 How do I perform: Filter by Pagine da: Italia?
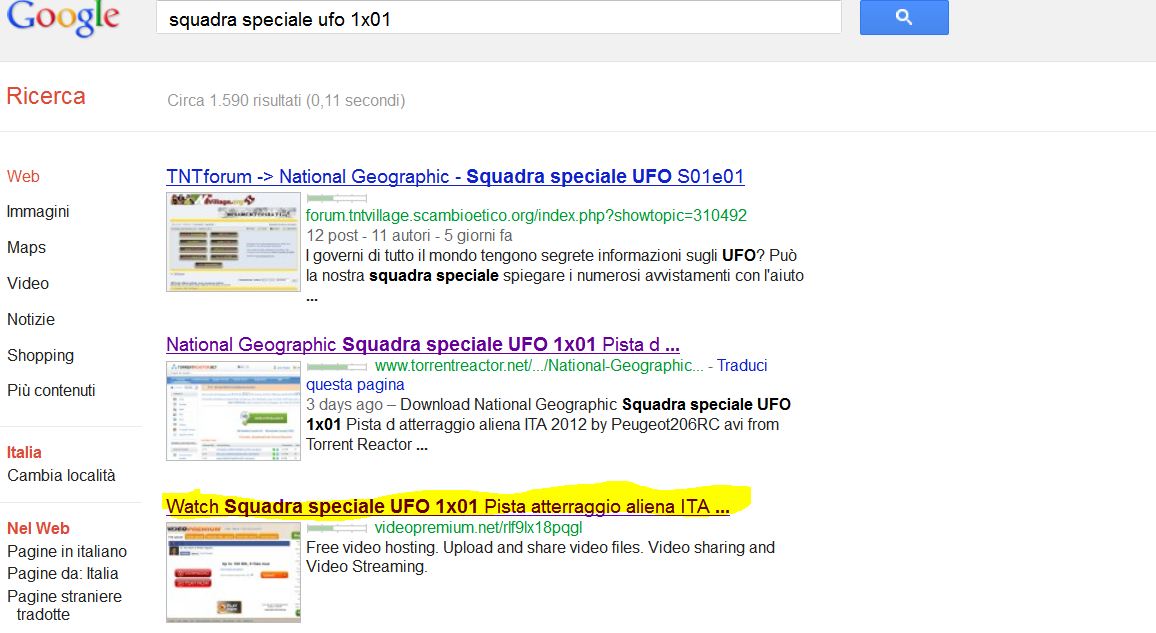[63, 573]
